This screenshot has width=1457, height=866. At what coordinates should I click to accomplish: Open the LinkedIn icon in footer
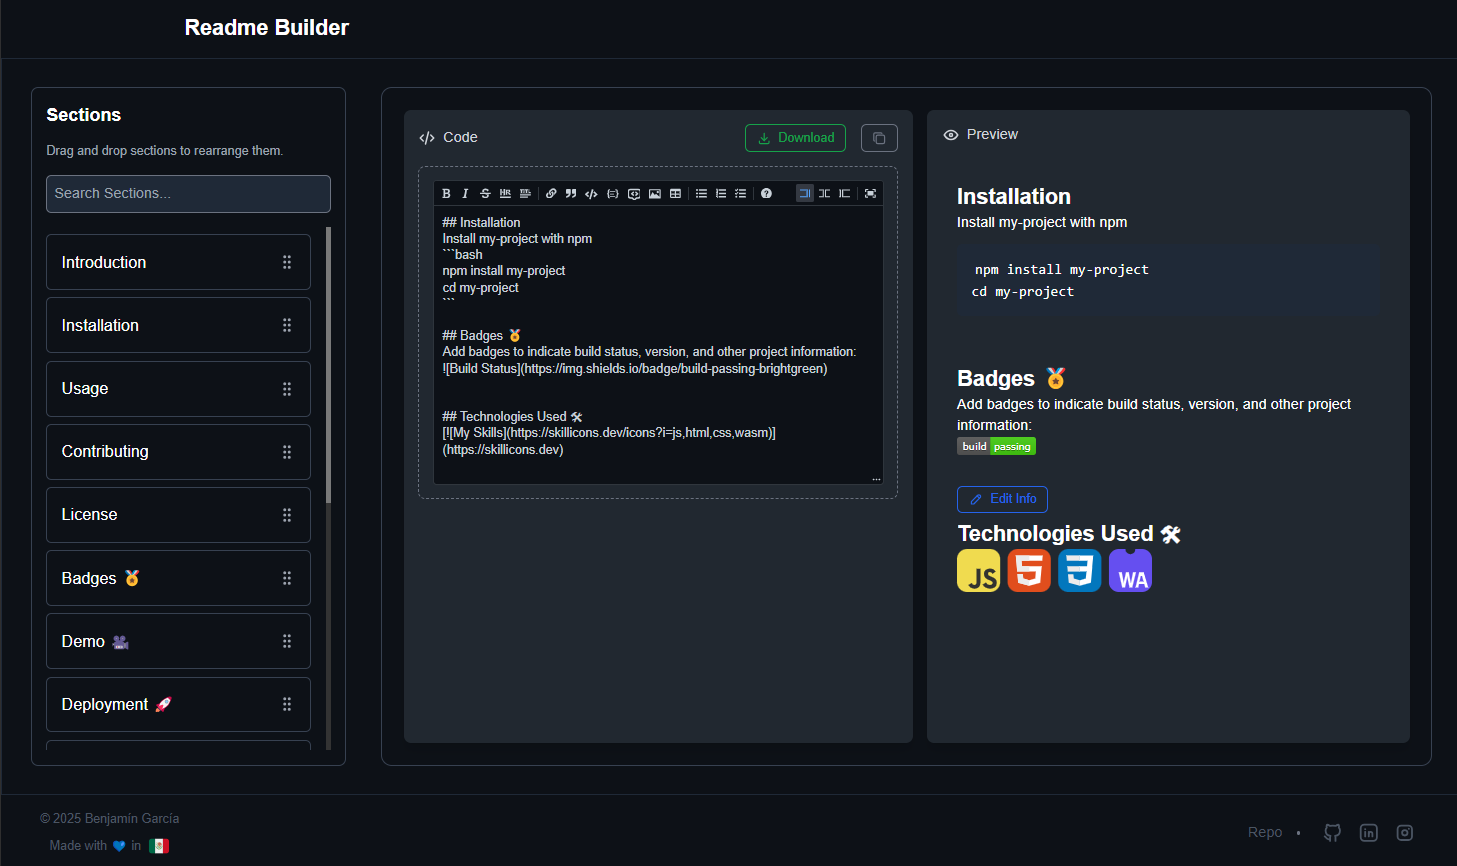[x=1369, y=833]
